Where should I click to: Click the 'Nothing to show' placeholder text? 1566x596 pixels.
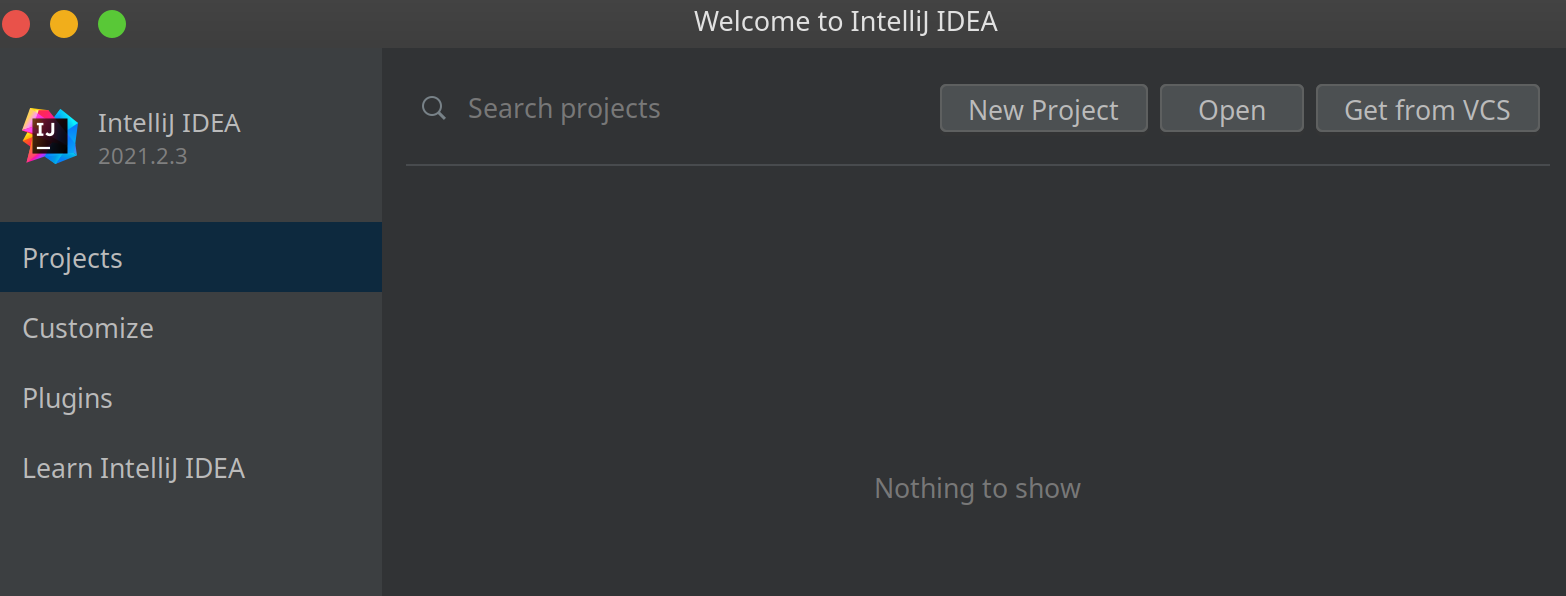click(977, 488)
